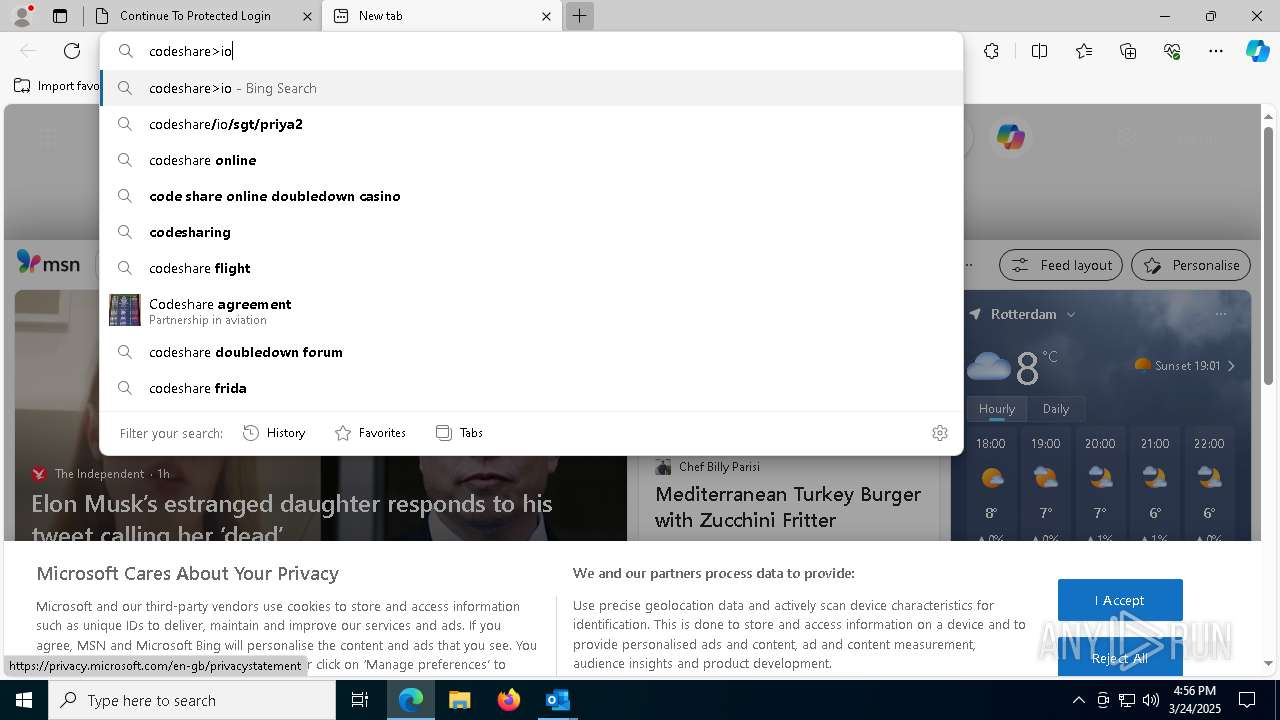
Task: Filter search by Favorites
Action: (370, 433)
